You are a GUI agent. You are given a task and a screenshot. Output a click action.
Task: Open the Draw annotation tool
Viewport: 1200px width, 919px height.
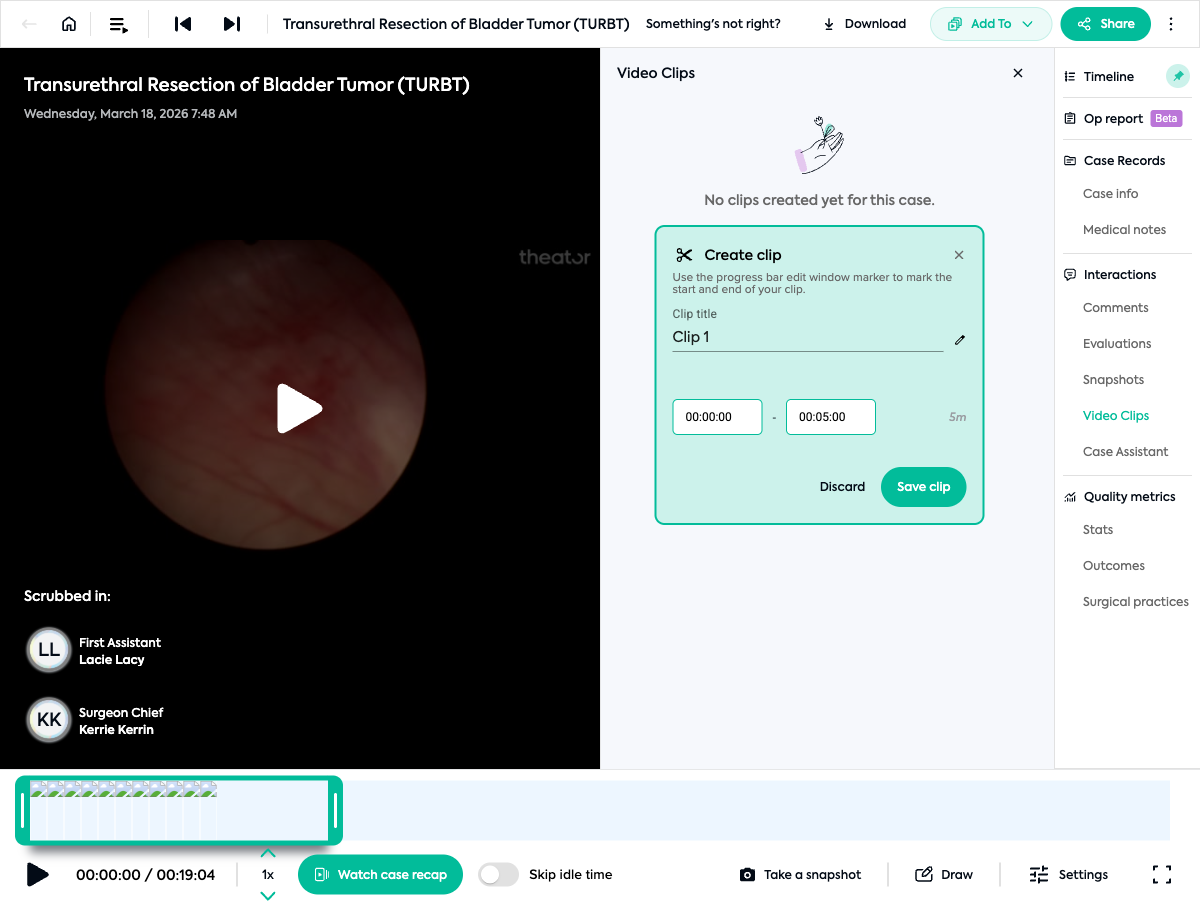point(944,874)
